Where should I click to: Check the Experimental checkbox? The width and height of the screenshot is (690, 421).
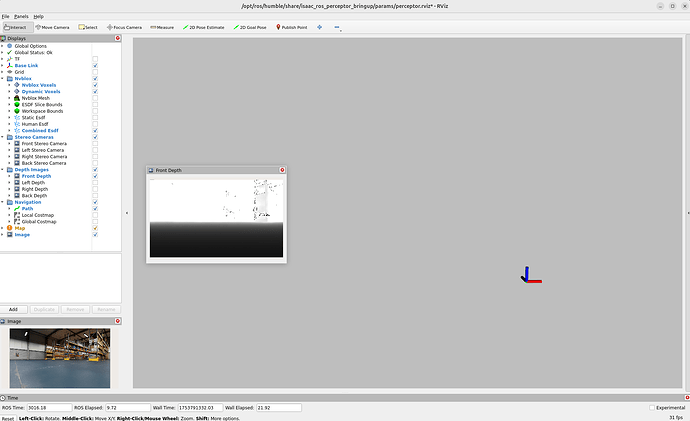(x=652, y=407)
